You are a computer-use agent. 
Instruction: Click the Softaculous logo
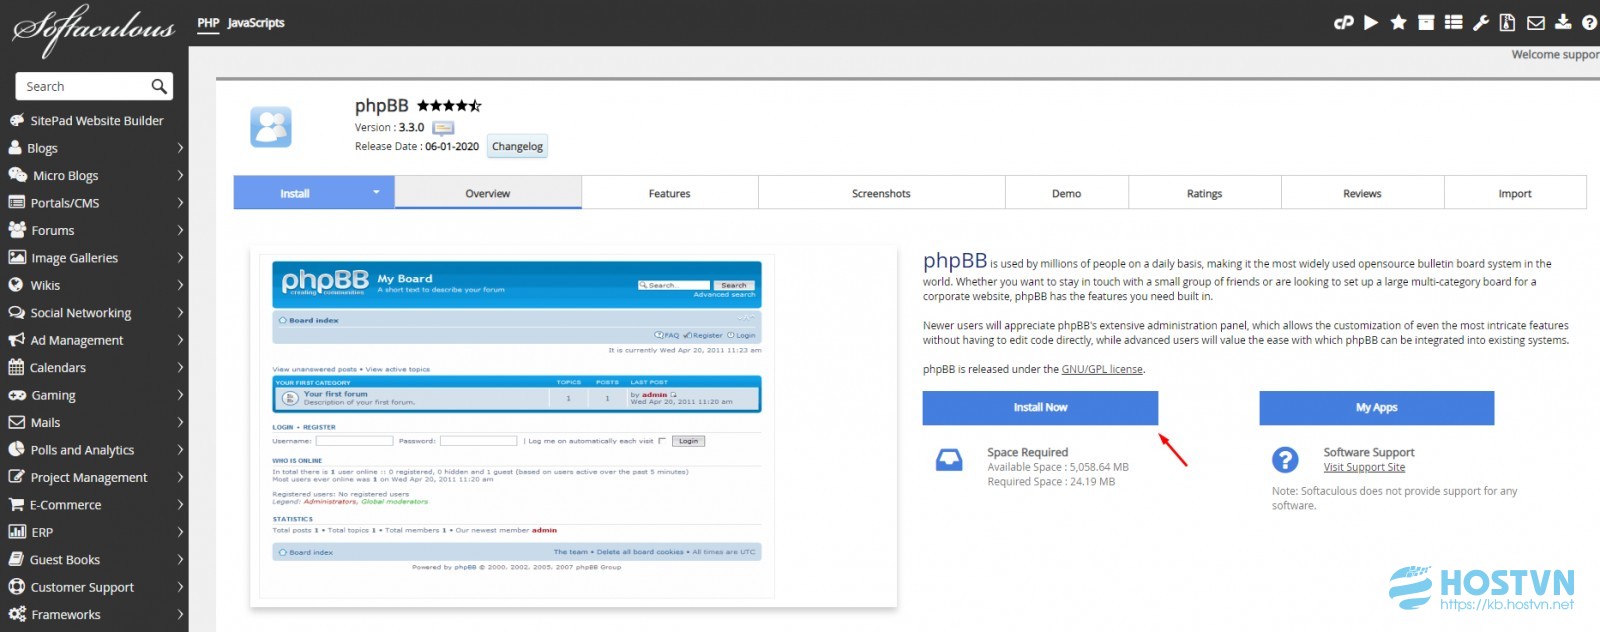93,31
